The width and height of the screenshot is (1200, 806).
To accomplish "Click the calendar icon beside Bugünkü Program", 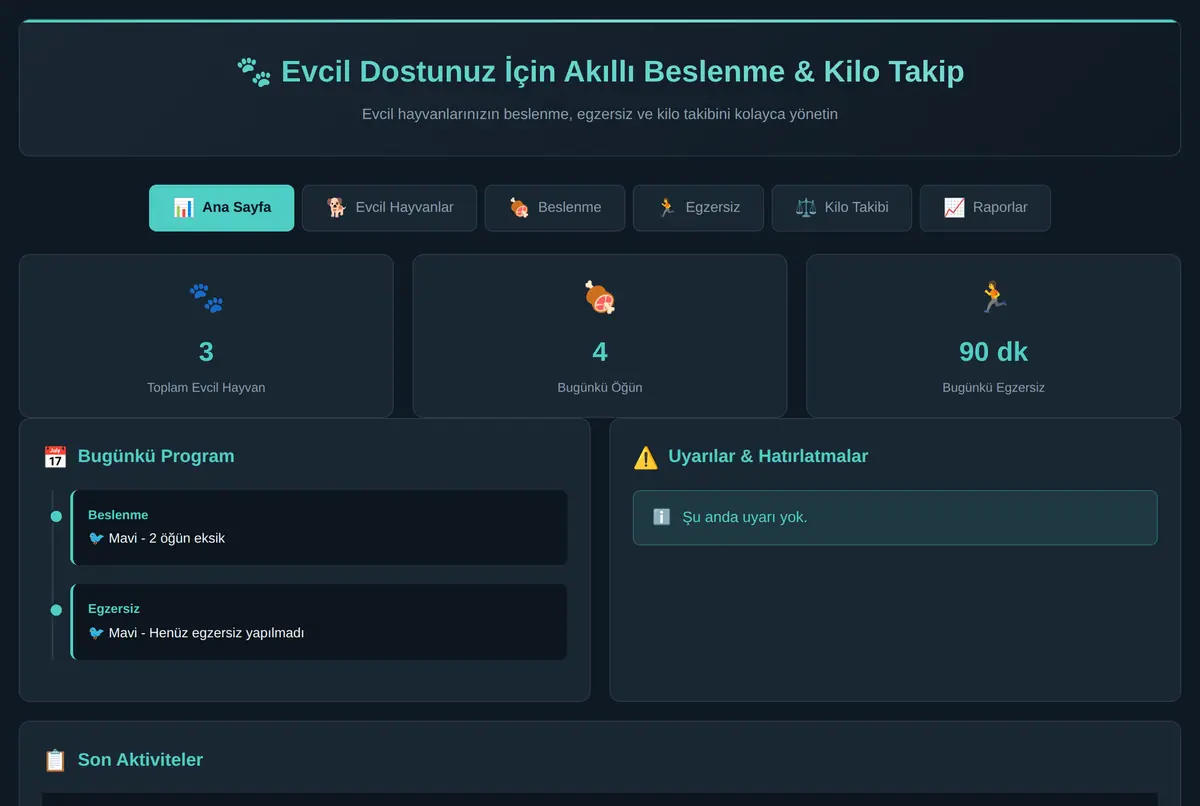I will click(55, 457).
